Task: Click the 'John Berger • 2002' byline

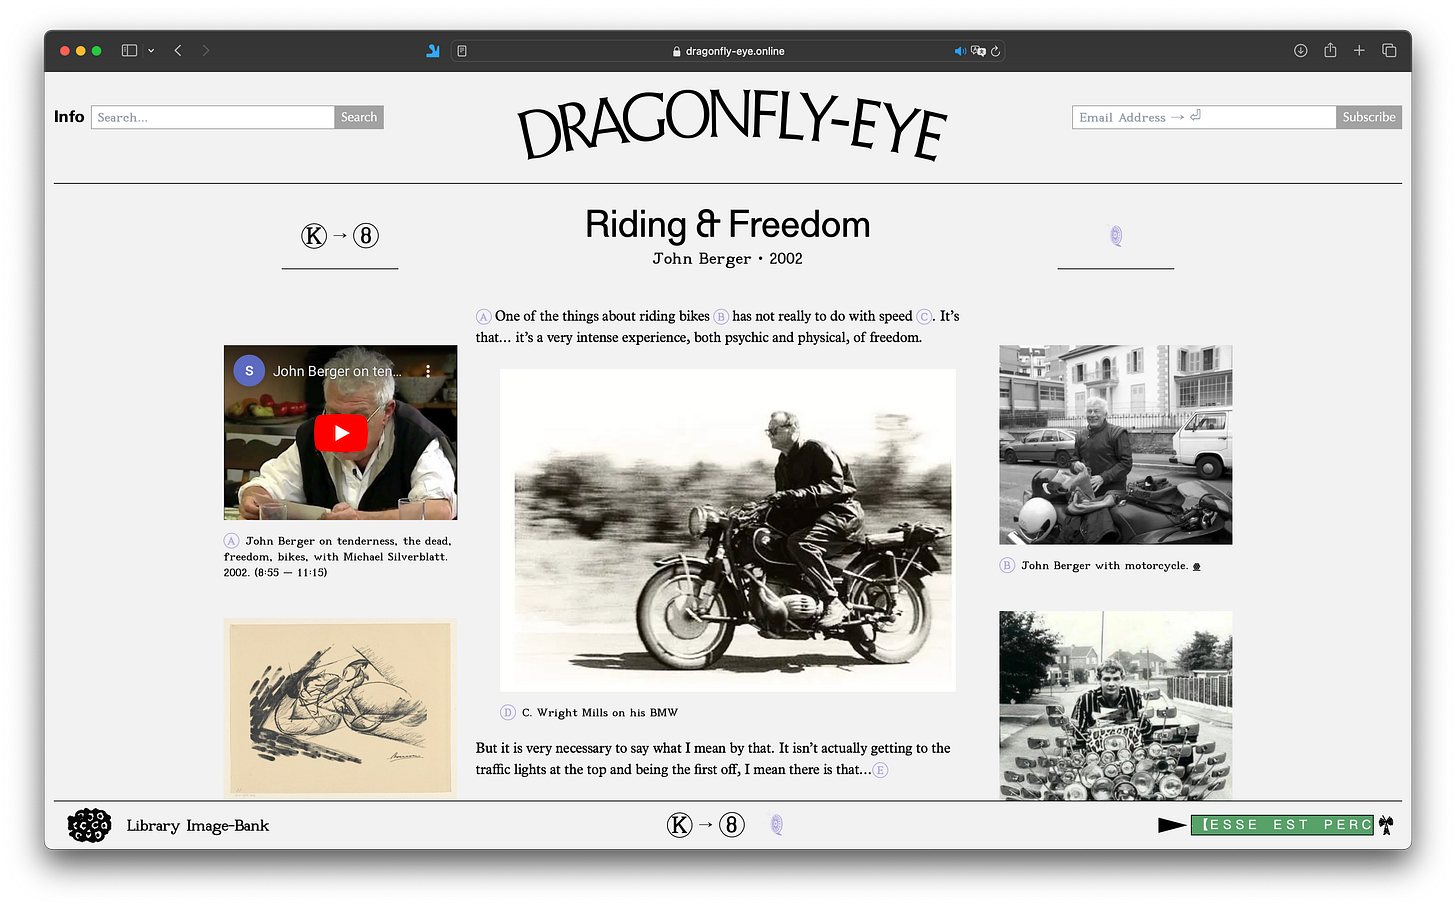Action: point(728,259)
